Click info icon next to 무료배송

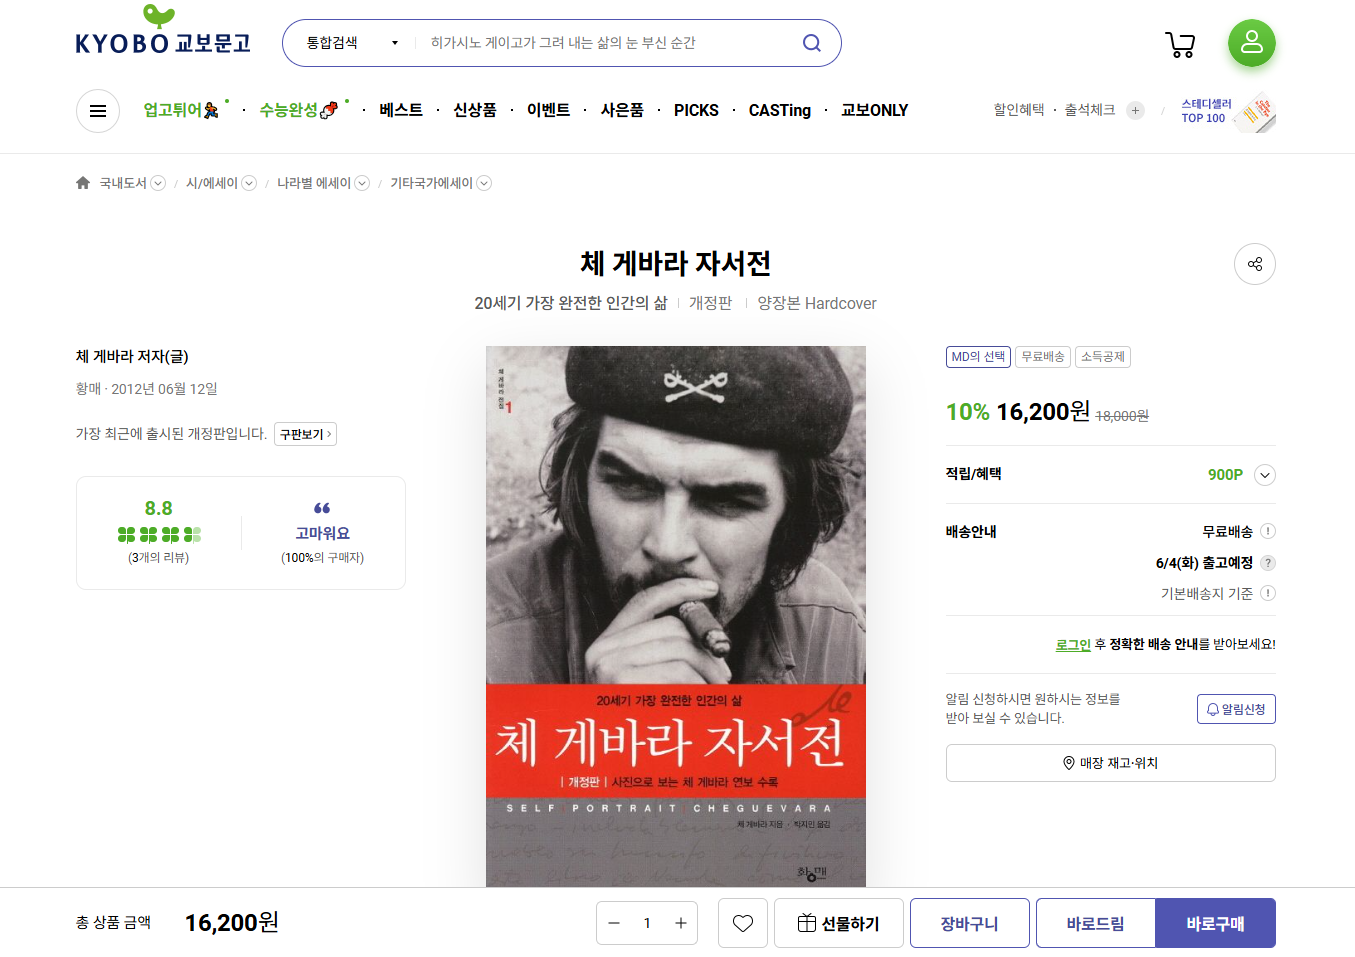point(1268,531)
